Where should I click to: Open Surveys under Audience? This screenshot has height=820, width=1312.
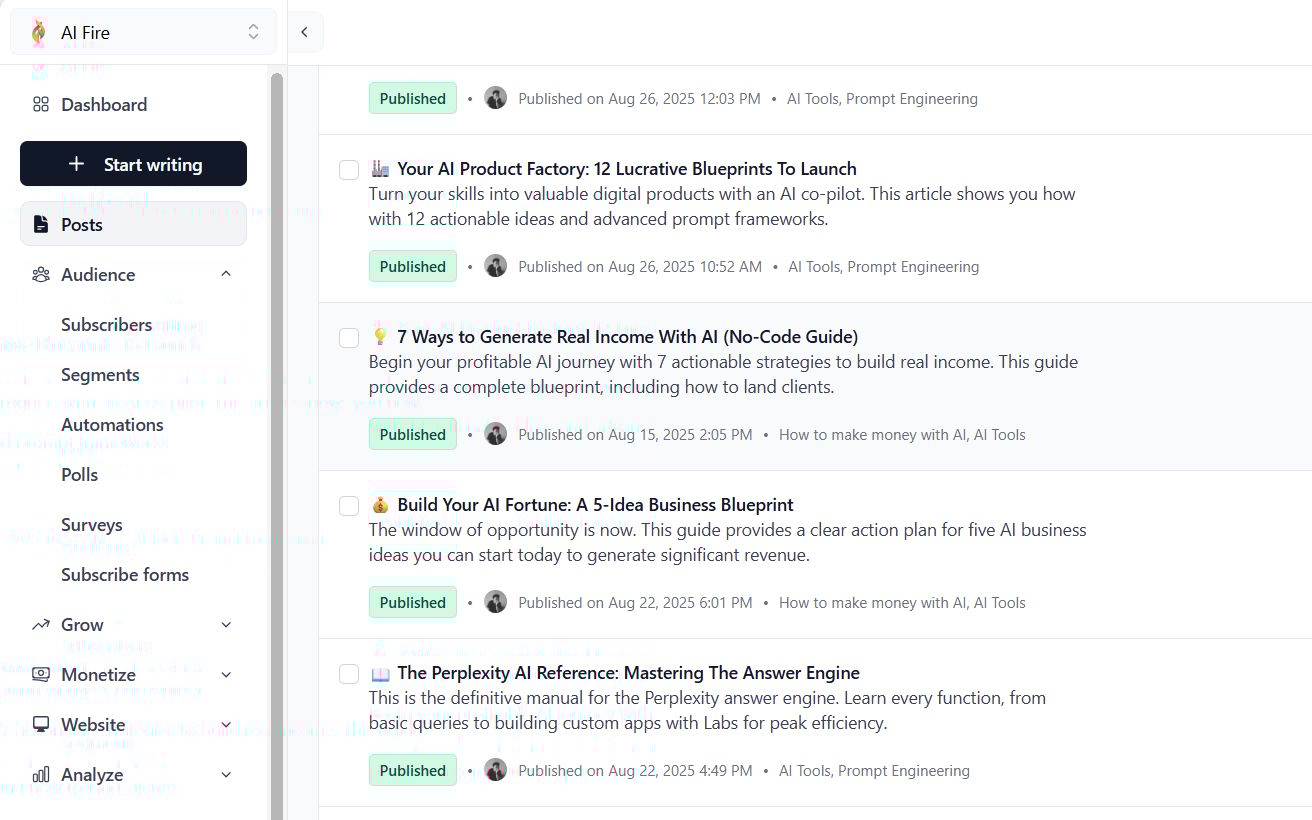[x=91, y=524]
